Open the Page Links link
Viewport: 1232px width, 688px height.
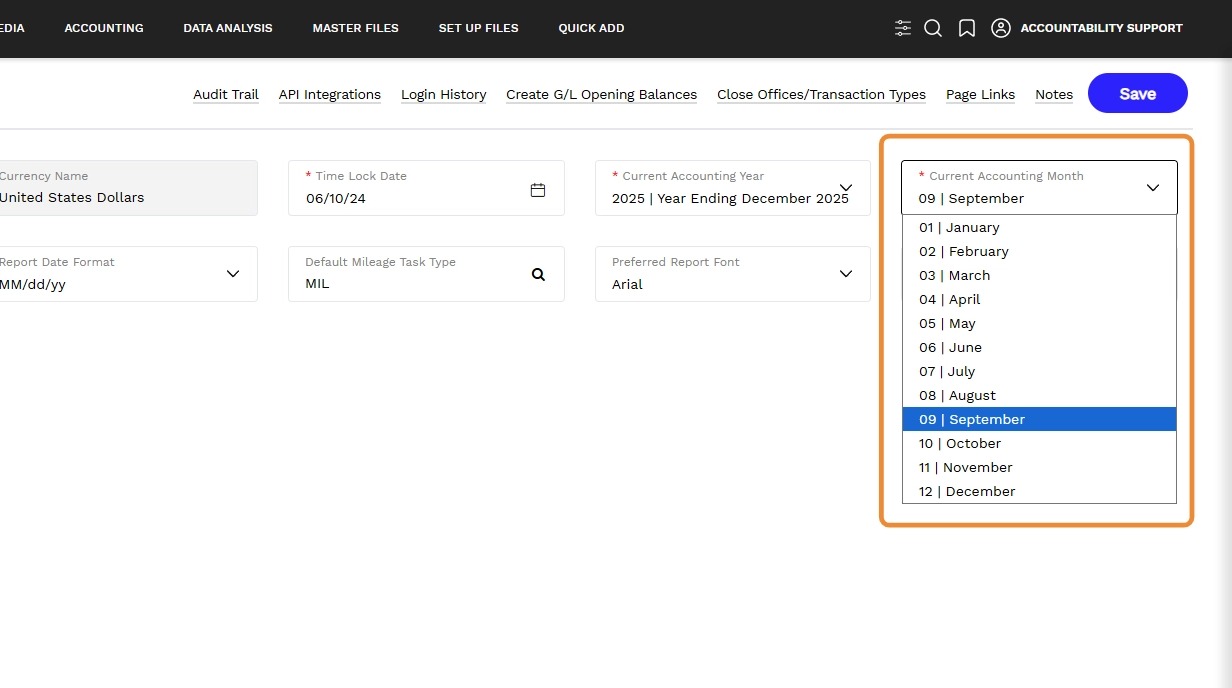980,94
